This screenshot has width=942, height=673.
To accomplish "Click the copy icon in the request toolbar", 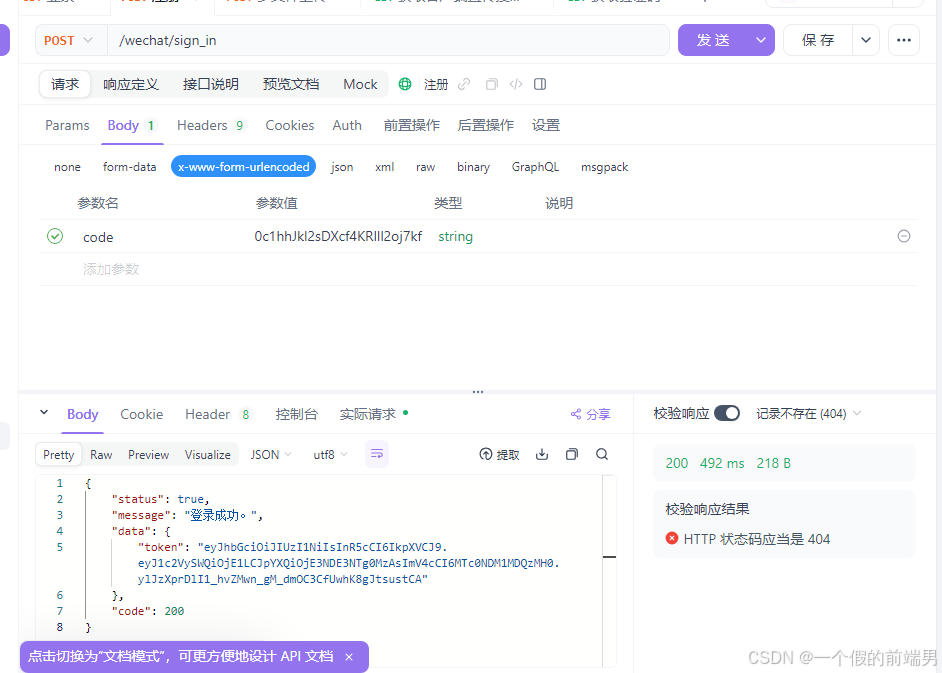I will point(491,84).
